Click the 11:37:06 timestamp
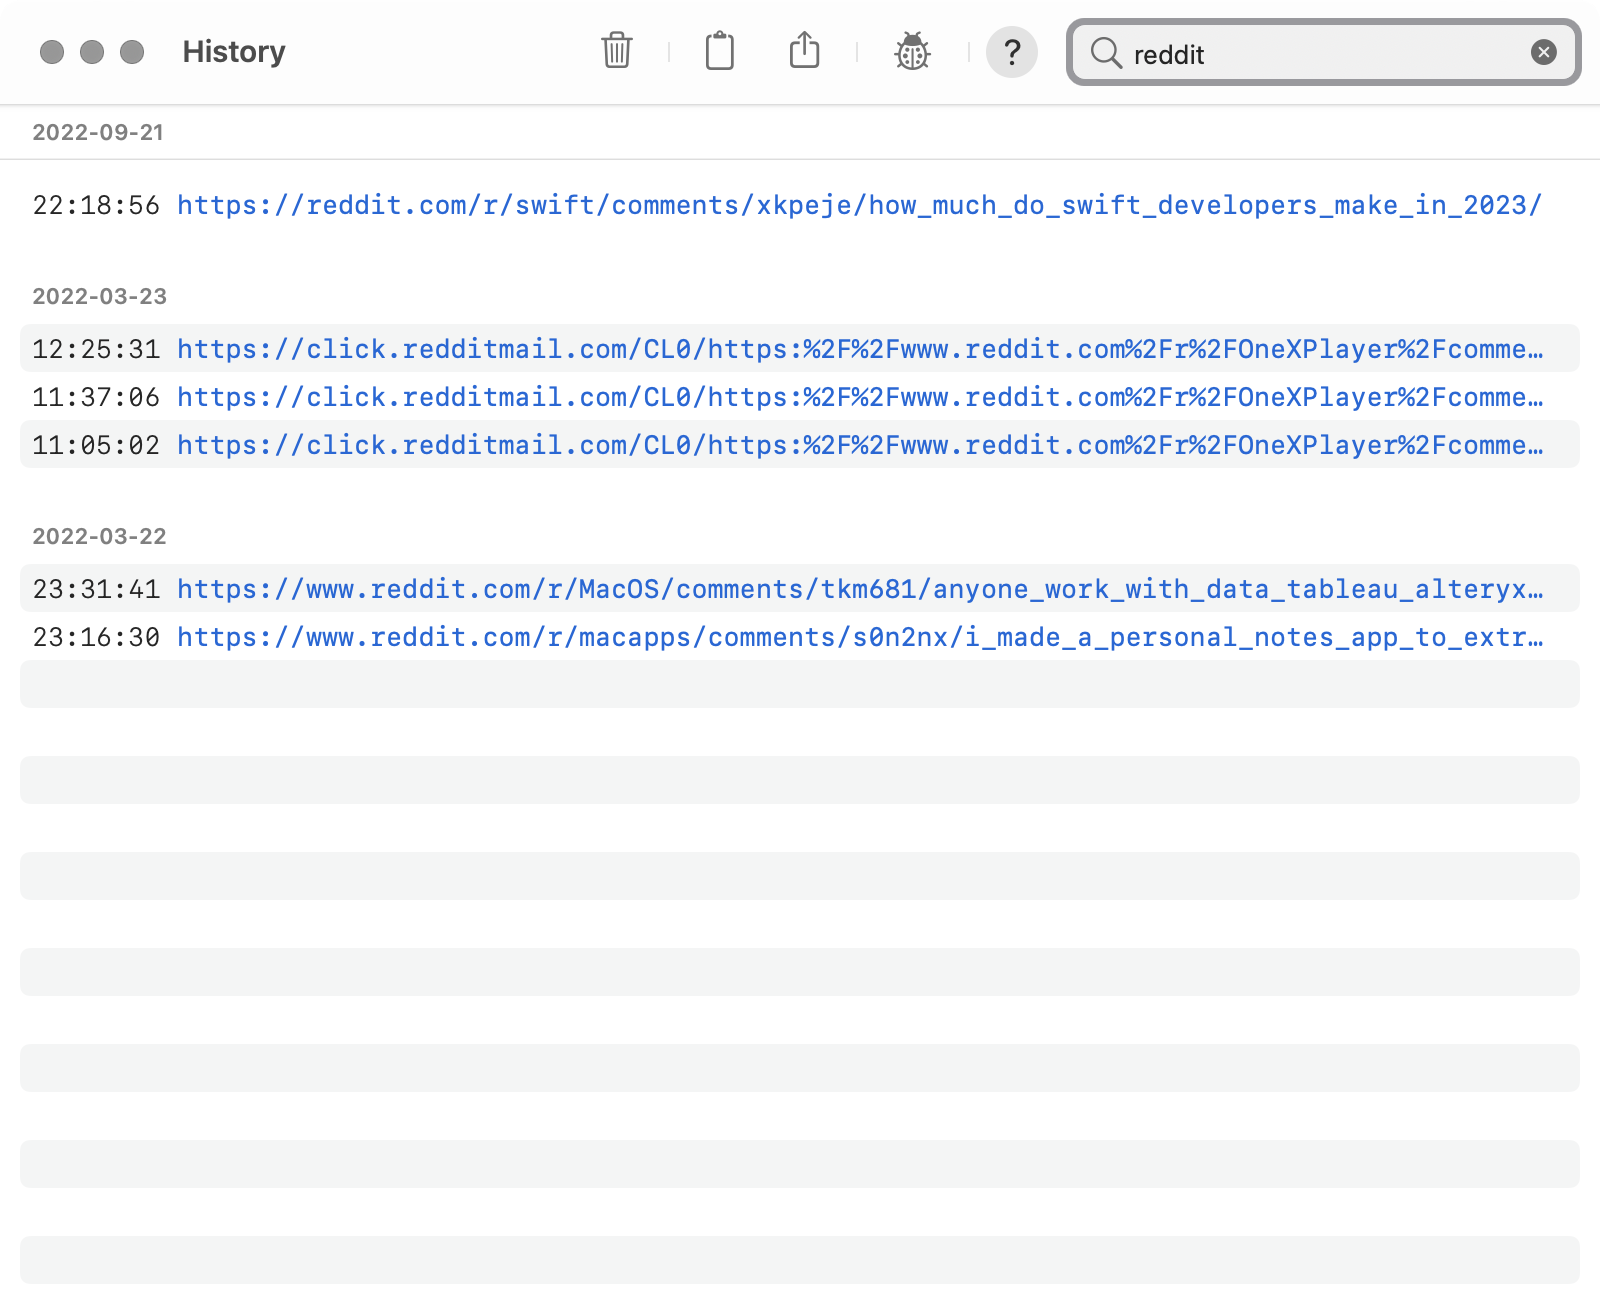 96,397
